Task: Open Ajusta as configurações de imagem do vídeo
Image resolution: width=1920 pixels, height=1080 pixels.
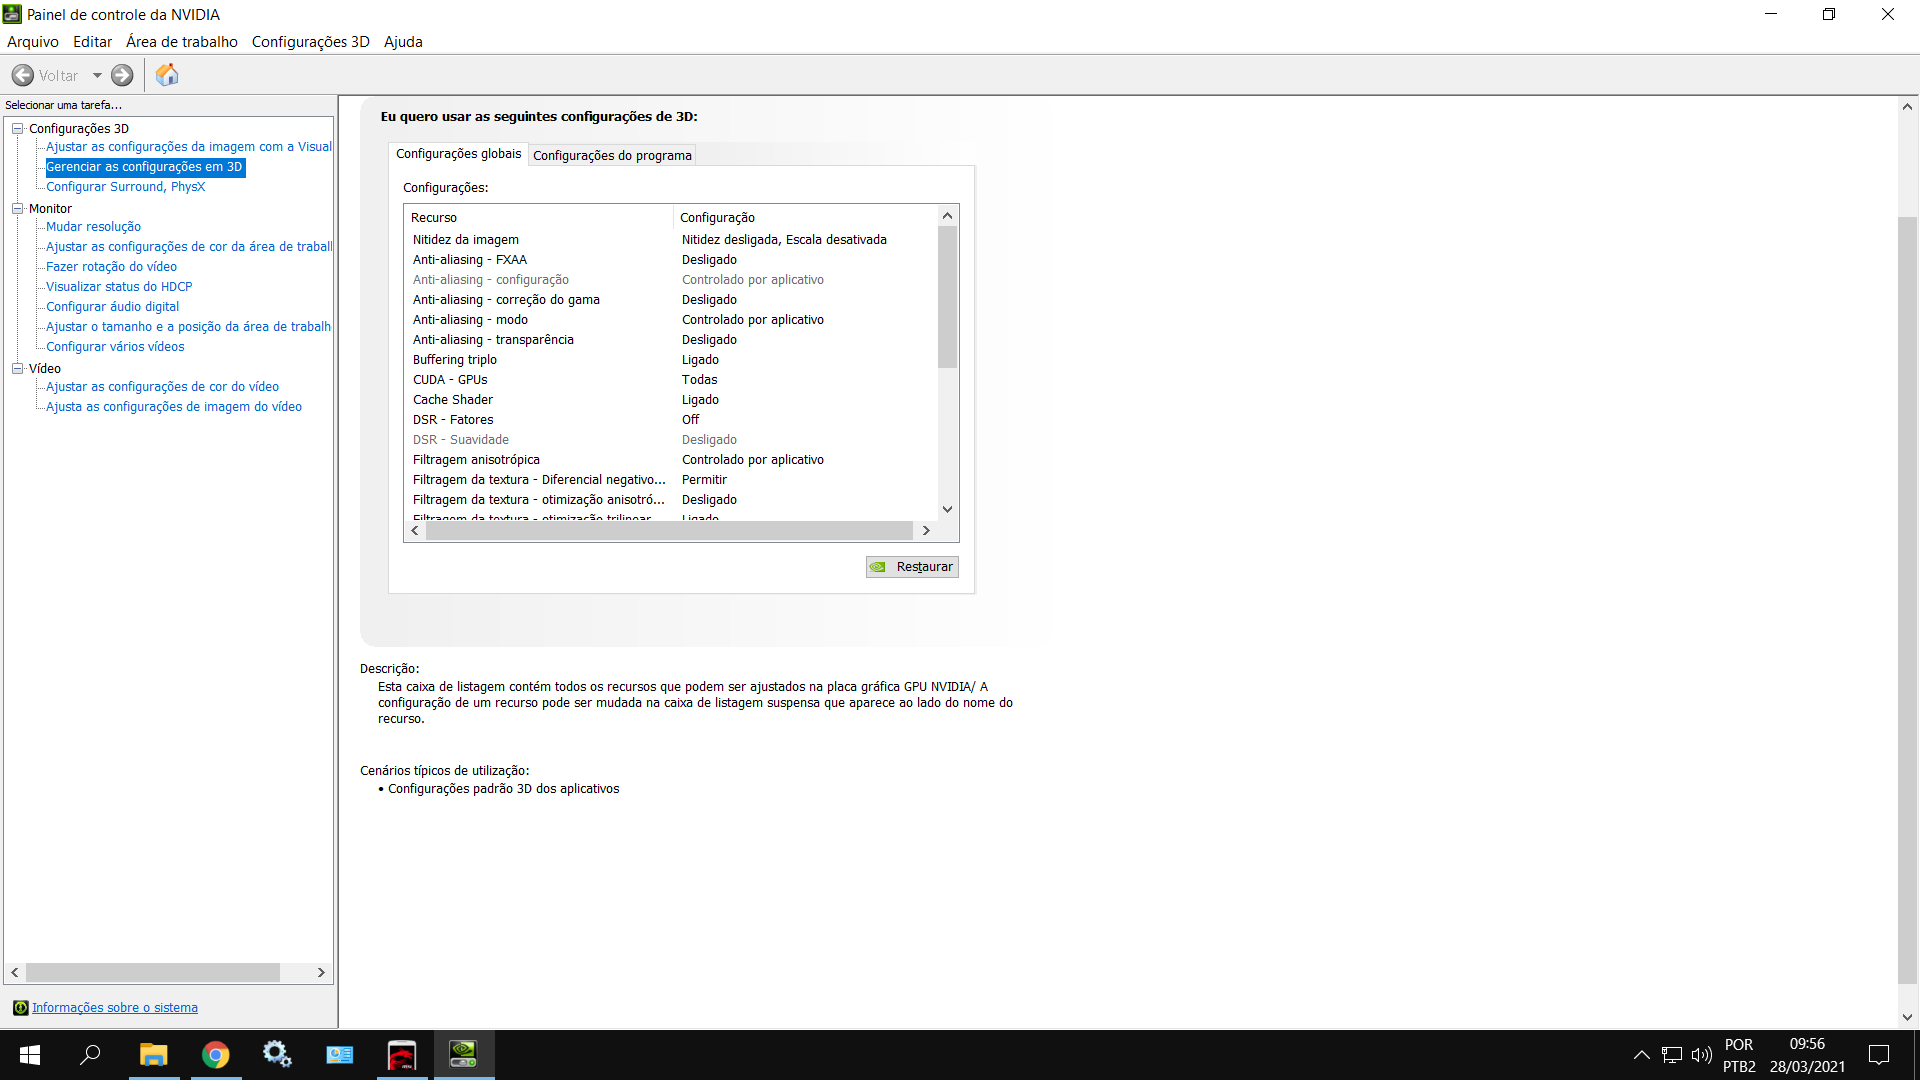Action: click(173, 407)
